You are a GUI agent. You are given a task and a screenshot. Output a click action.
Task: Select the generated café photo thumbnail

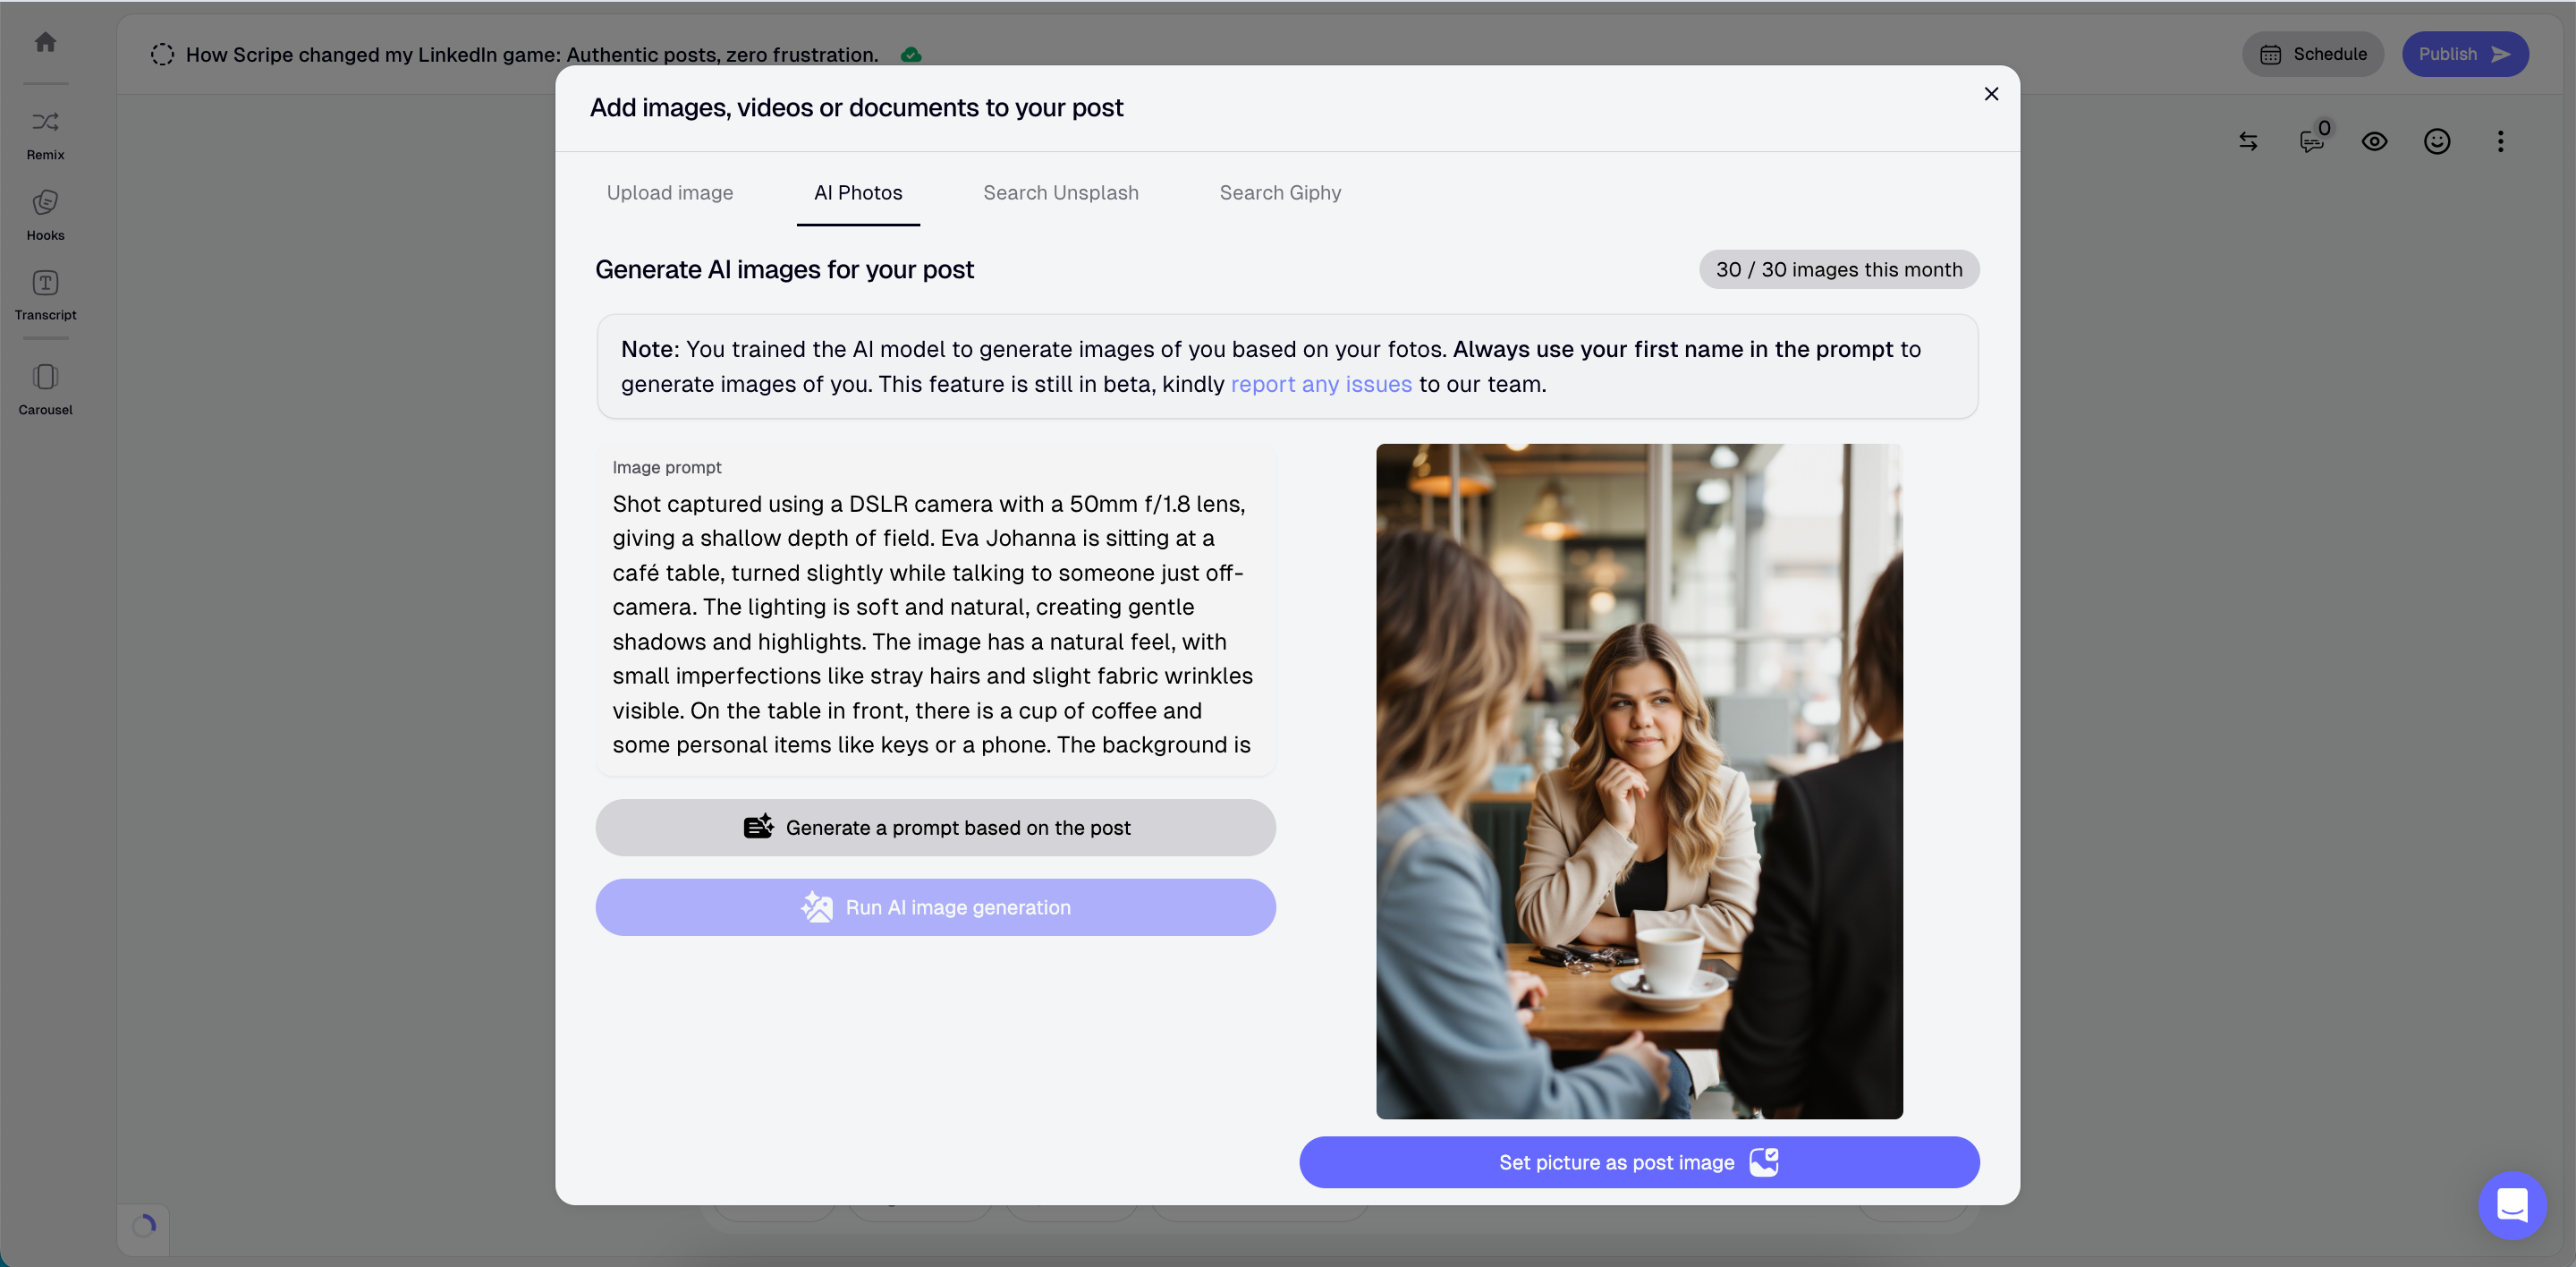1638,781
